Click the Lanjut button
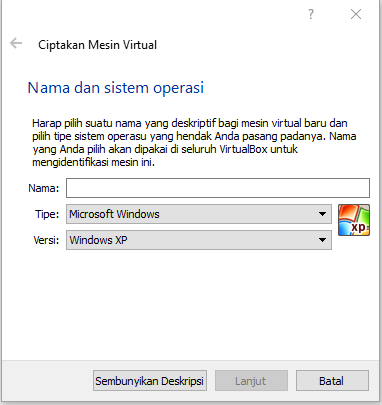Screen dimensions: 382x405 (x=251, y=381)
